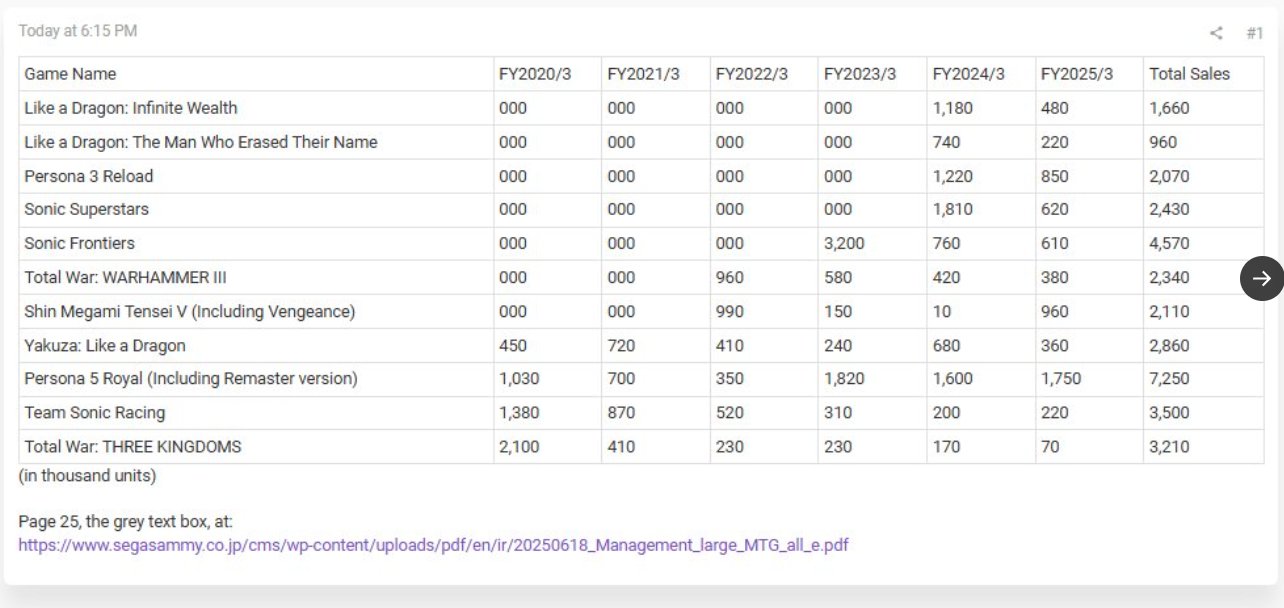Click Shin Megami Tensei V total 2,110
Image resolution: width=1284 pixels, height=608 pixels.
pyautogui.click(x=1169, y=311)
